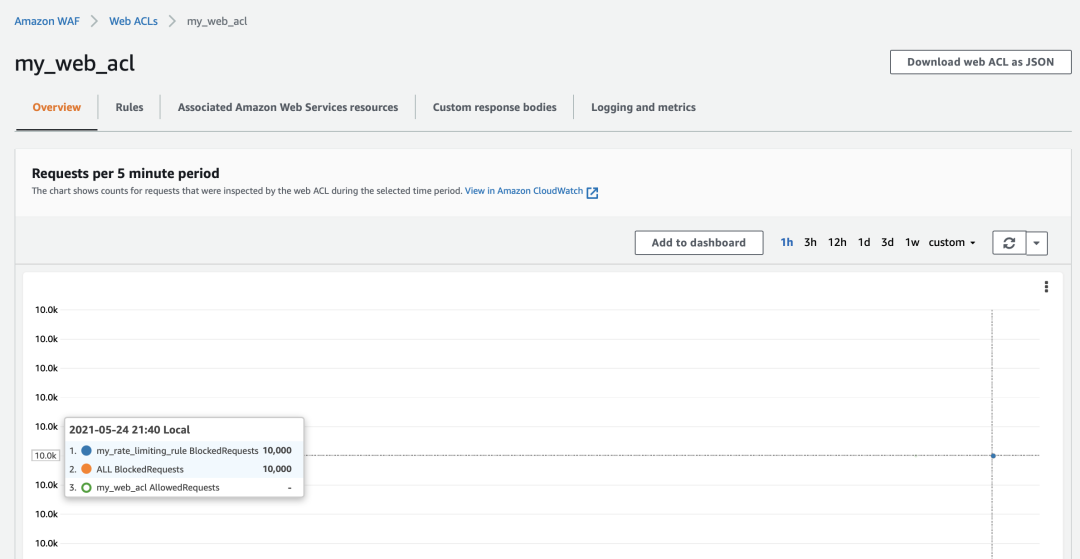The width and height of the screenshot is (1080, 559).
Task: Select the 1h time range
Action: click(x=787, y=242)
